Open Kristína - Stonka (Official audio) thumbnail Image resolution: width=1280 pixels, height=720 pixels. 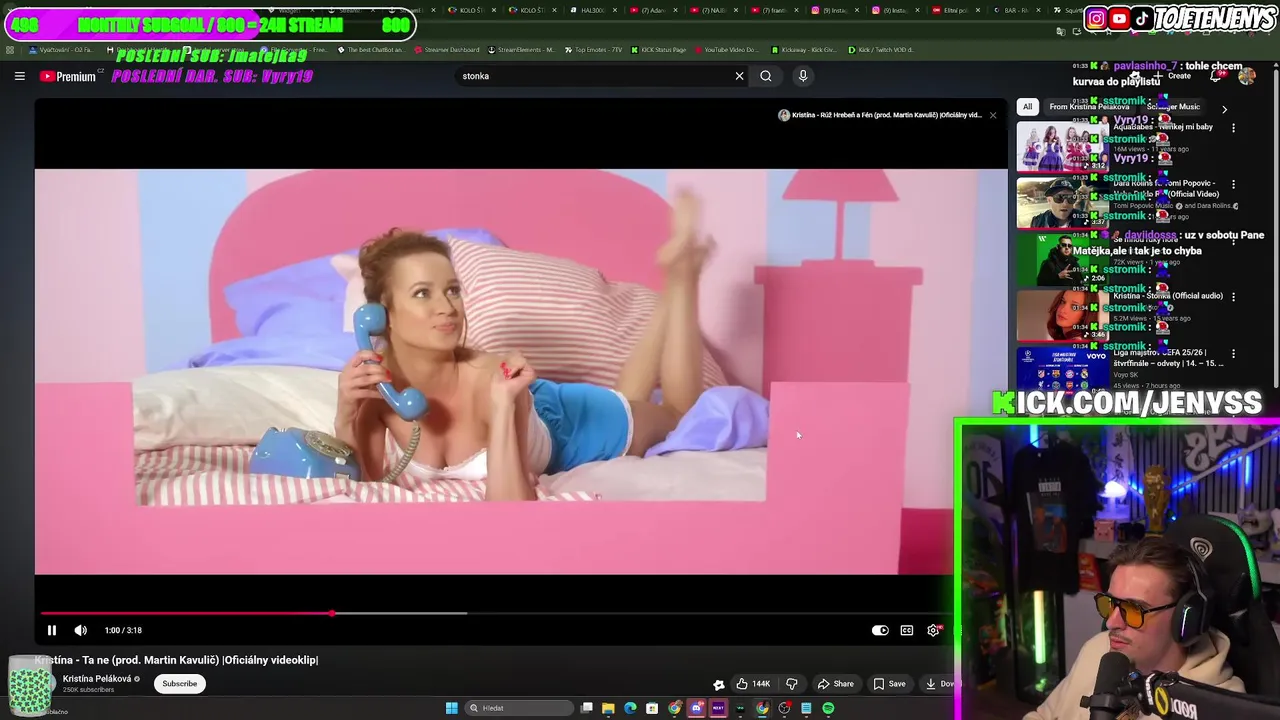[1062, 315]
